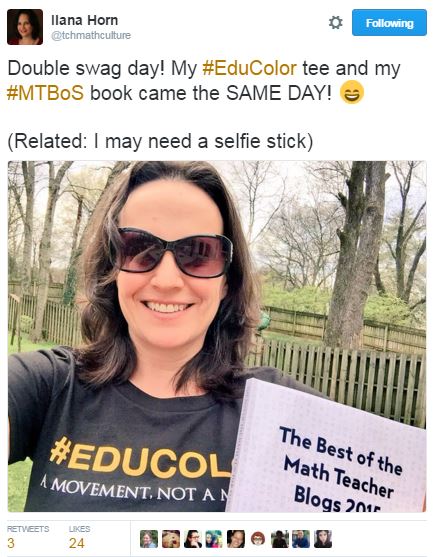Open the colorful fourth liker avatar
436x557 pixels.
pyautogui.click(x=214, y=539)
